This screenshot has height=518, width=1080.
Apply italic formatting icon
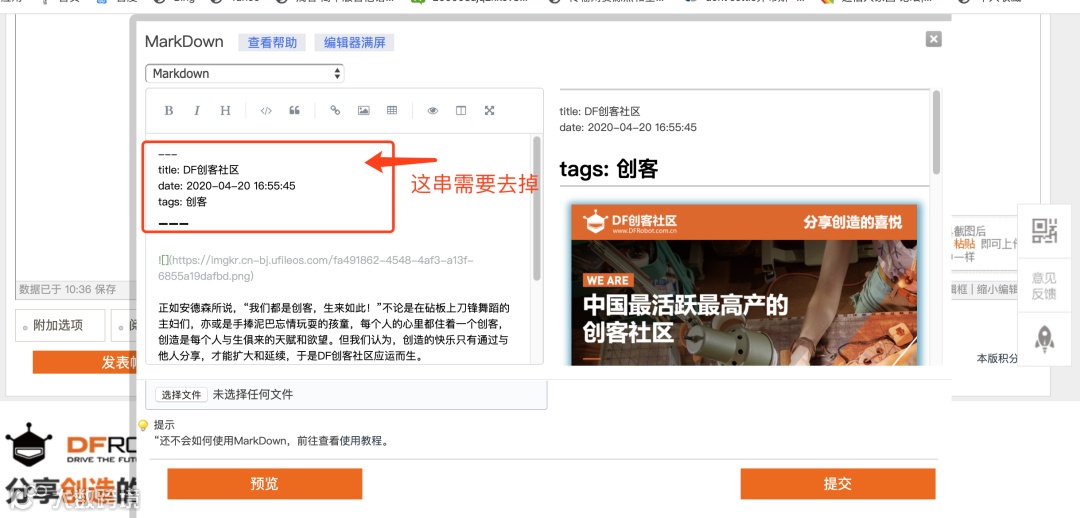197,111
